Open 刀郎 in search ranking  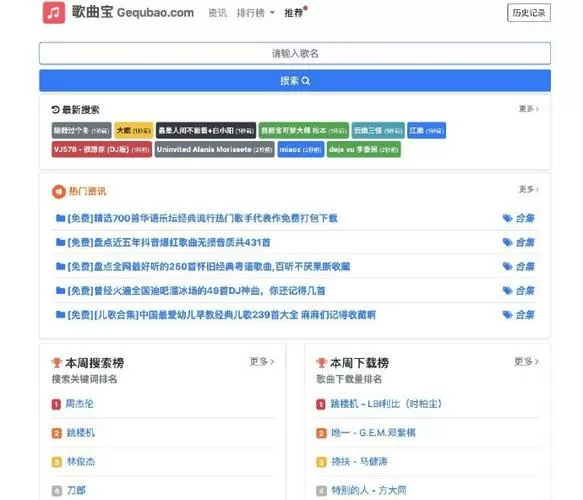tap(76, 491)
